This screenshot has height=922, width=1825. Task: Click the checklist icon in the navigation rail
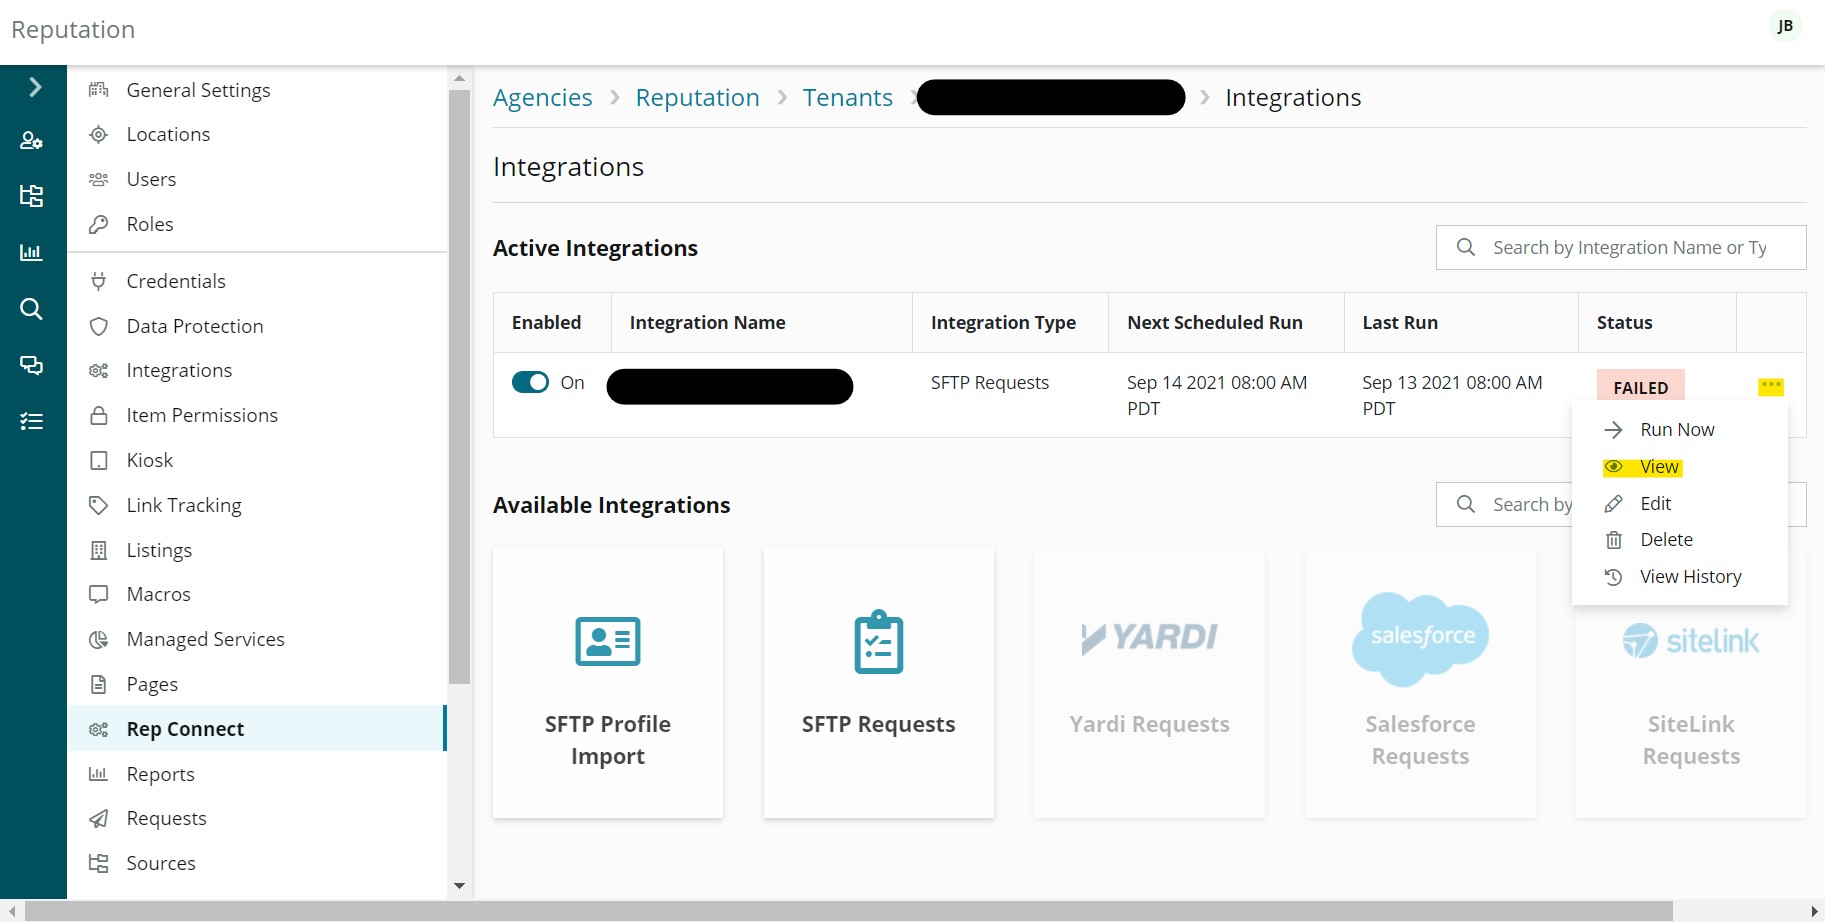32,421
